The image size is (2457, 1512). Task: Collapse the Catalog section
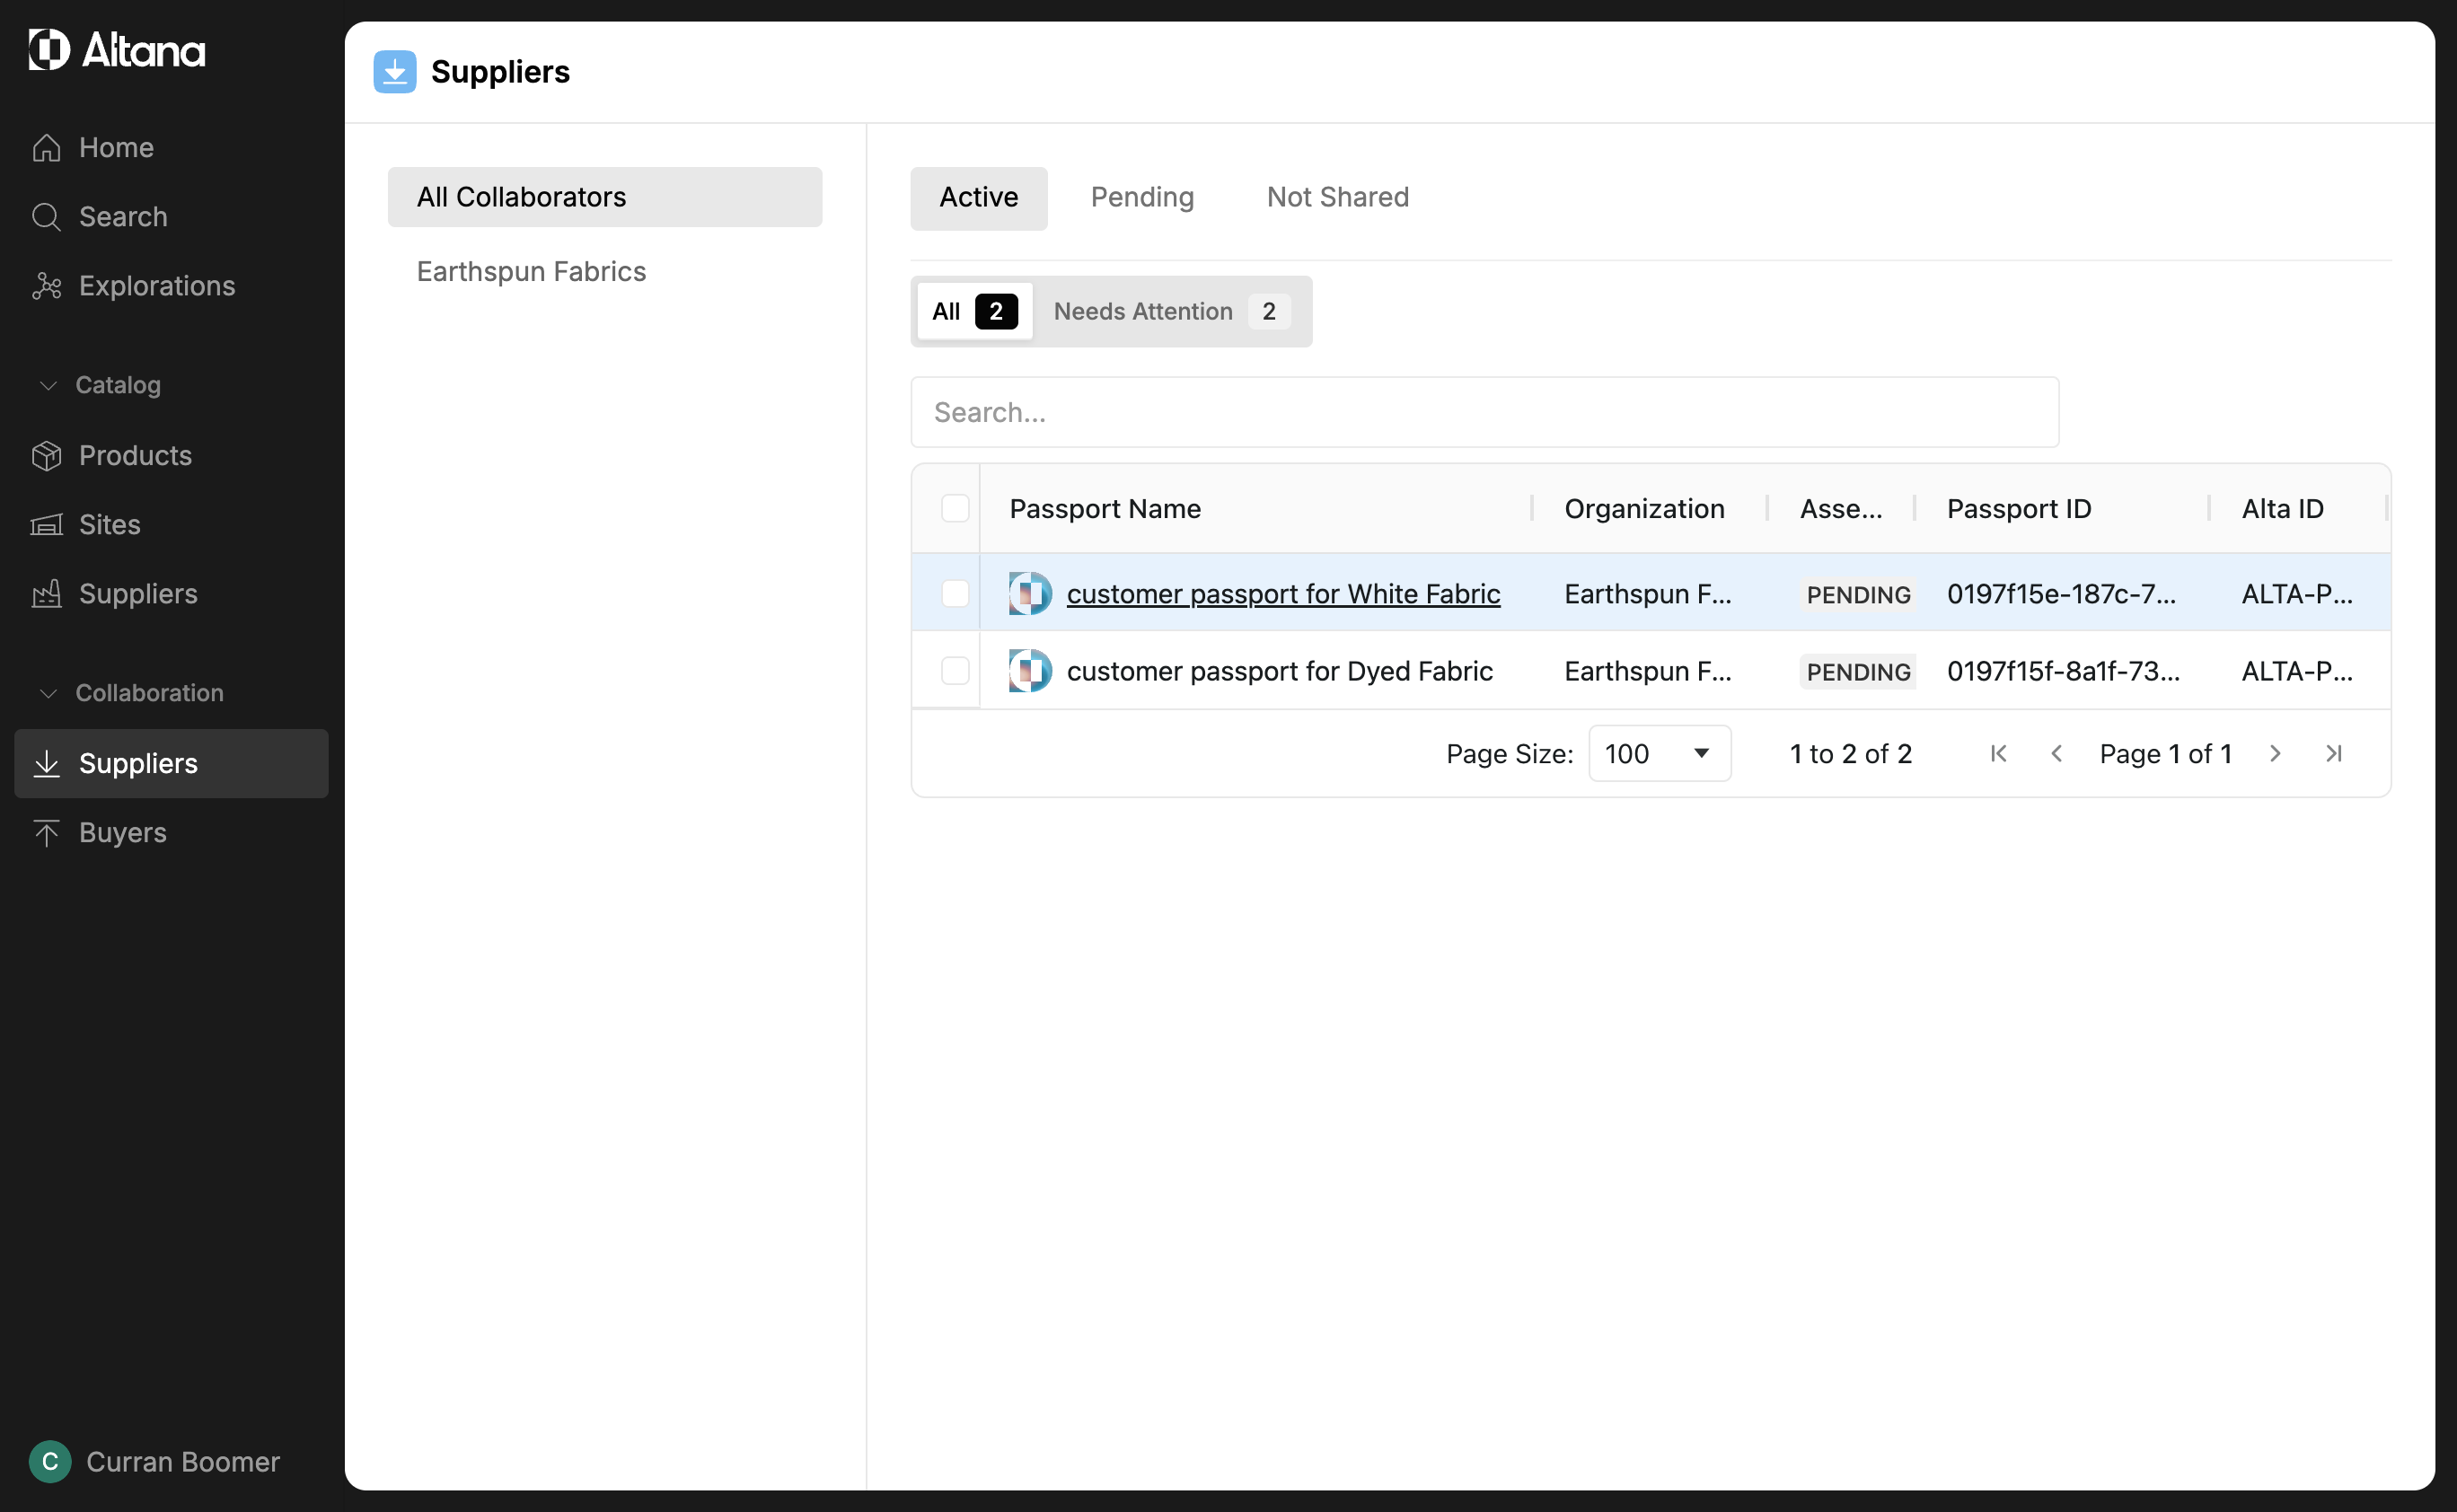point(48,385)
